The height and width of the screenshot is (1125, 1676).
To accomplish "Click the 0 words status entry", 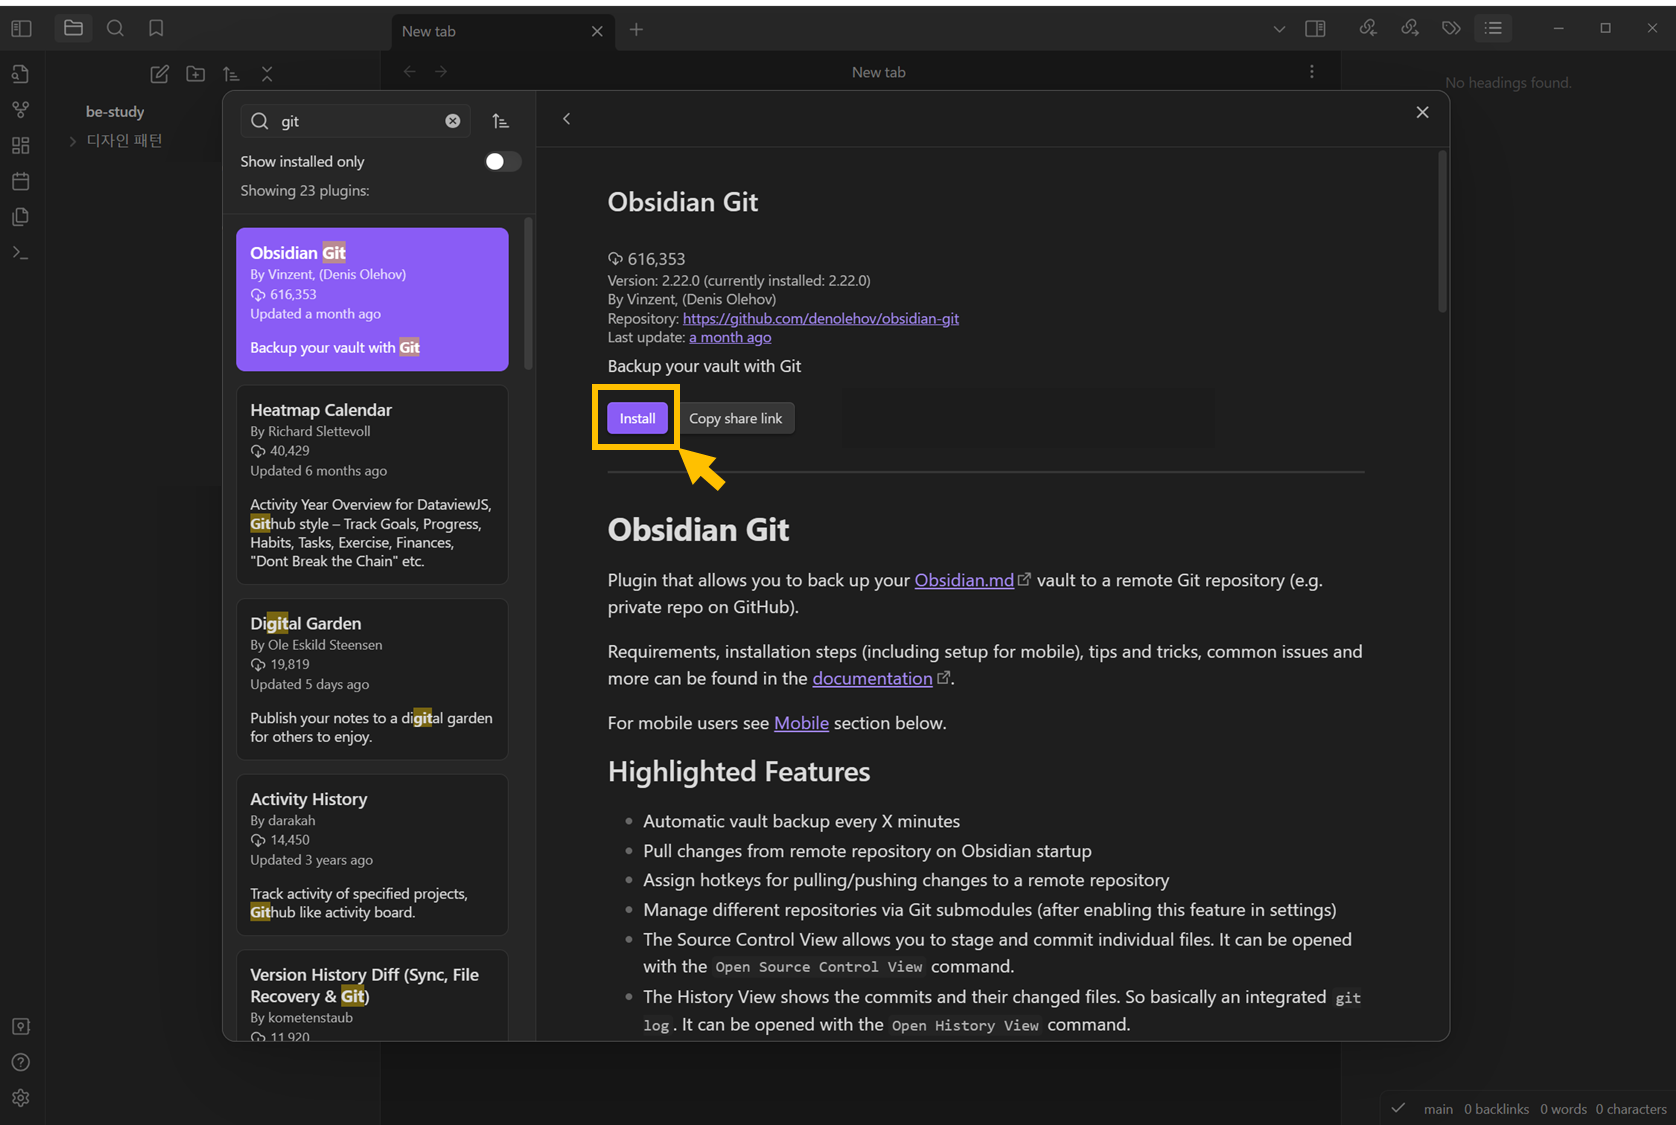I will point(1563,1109).
